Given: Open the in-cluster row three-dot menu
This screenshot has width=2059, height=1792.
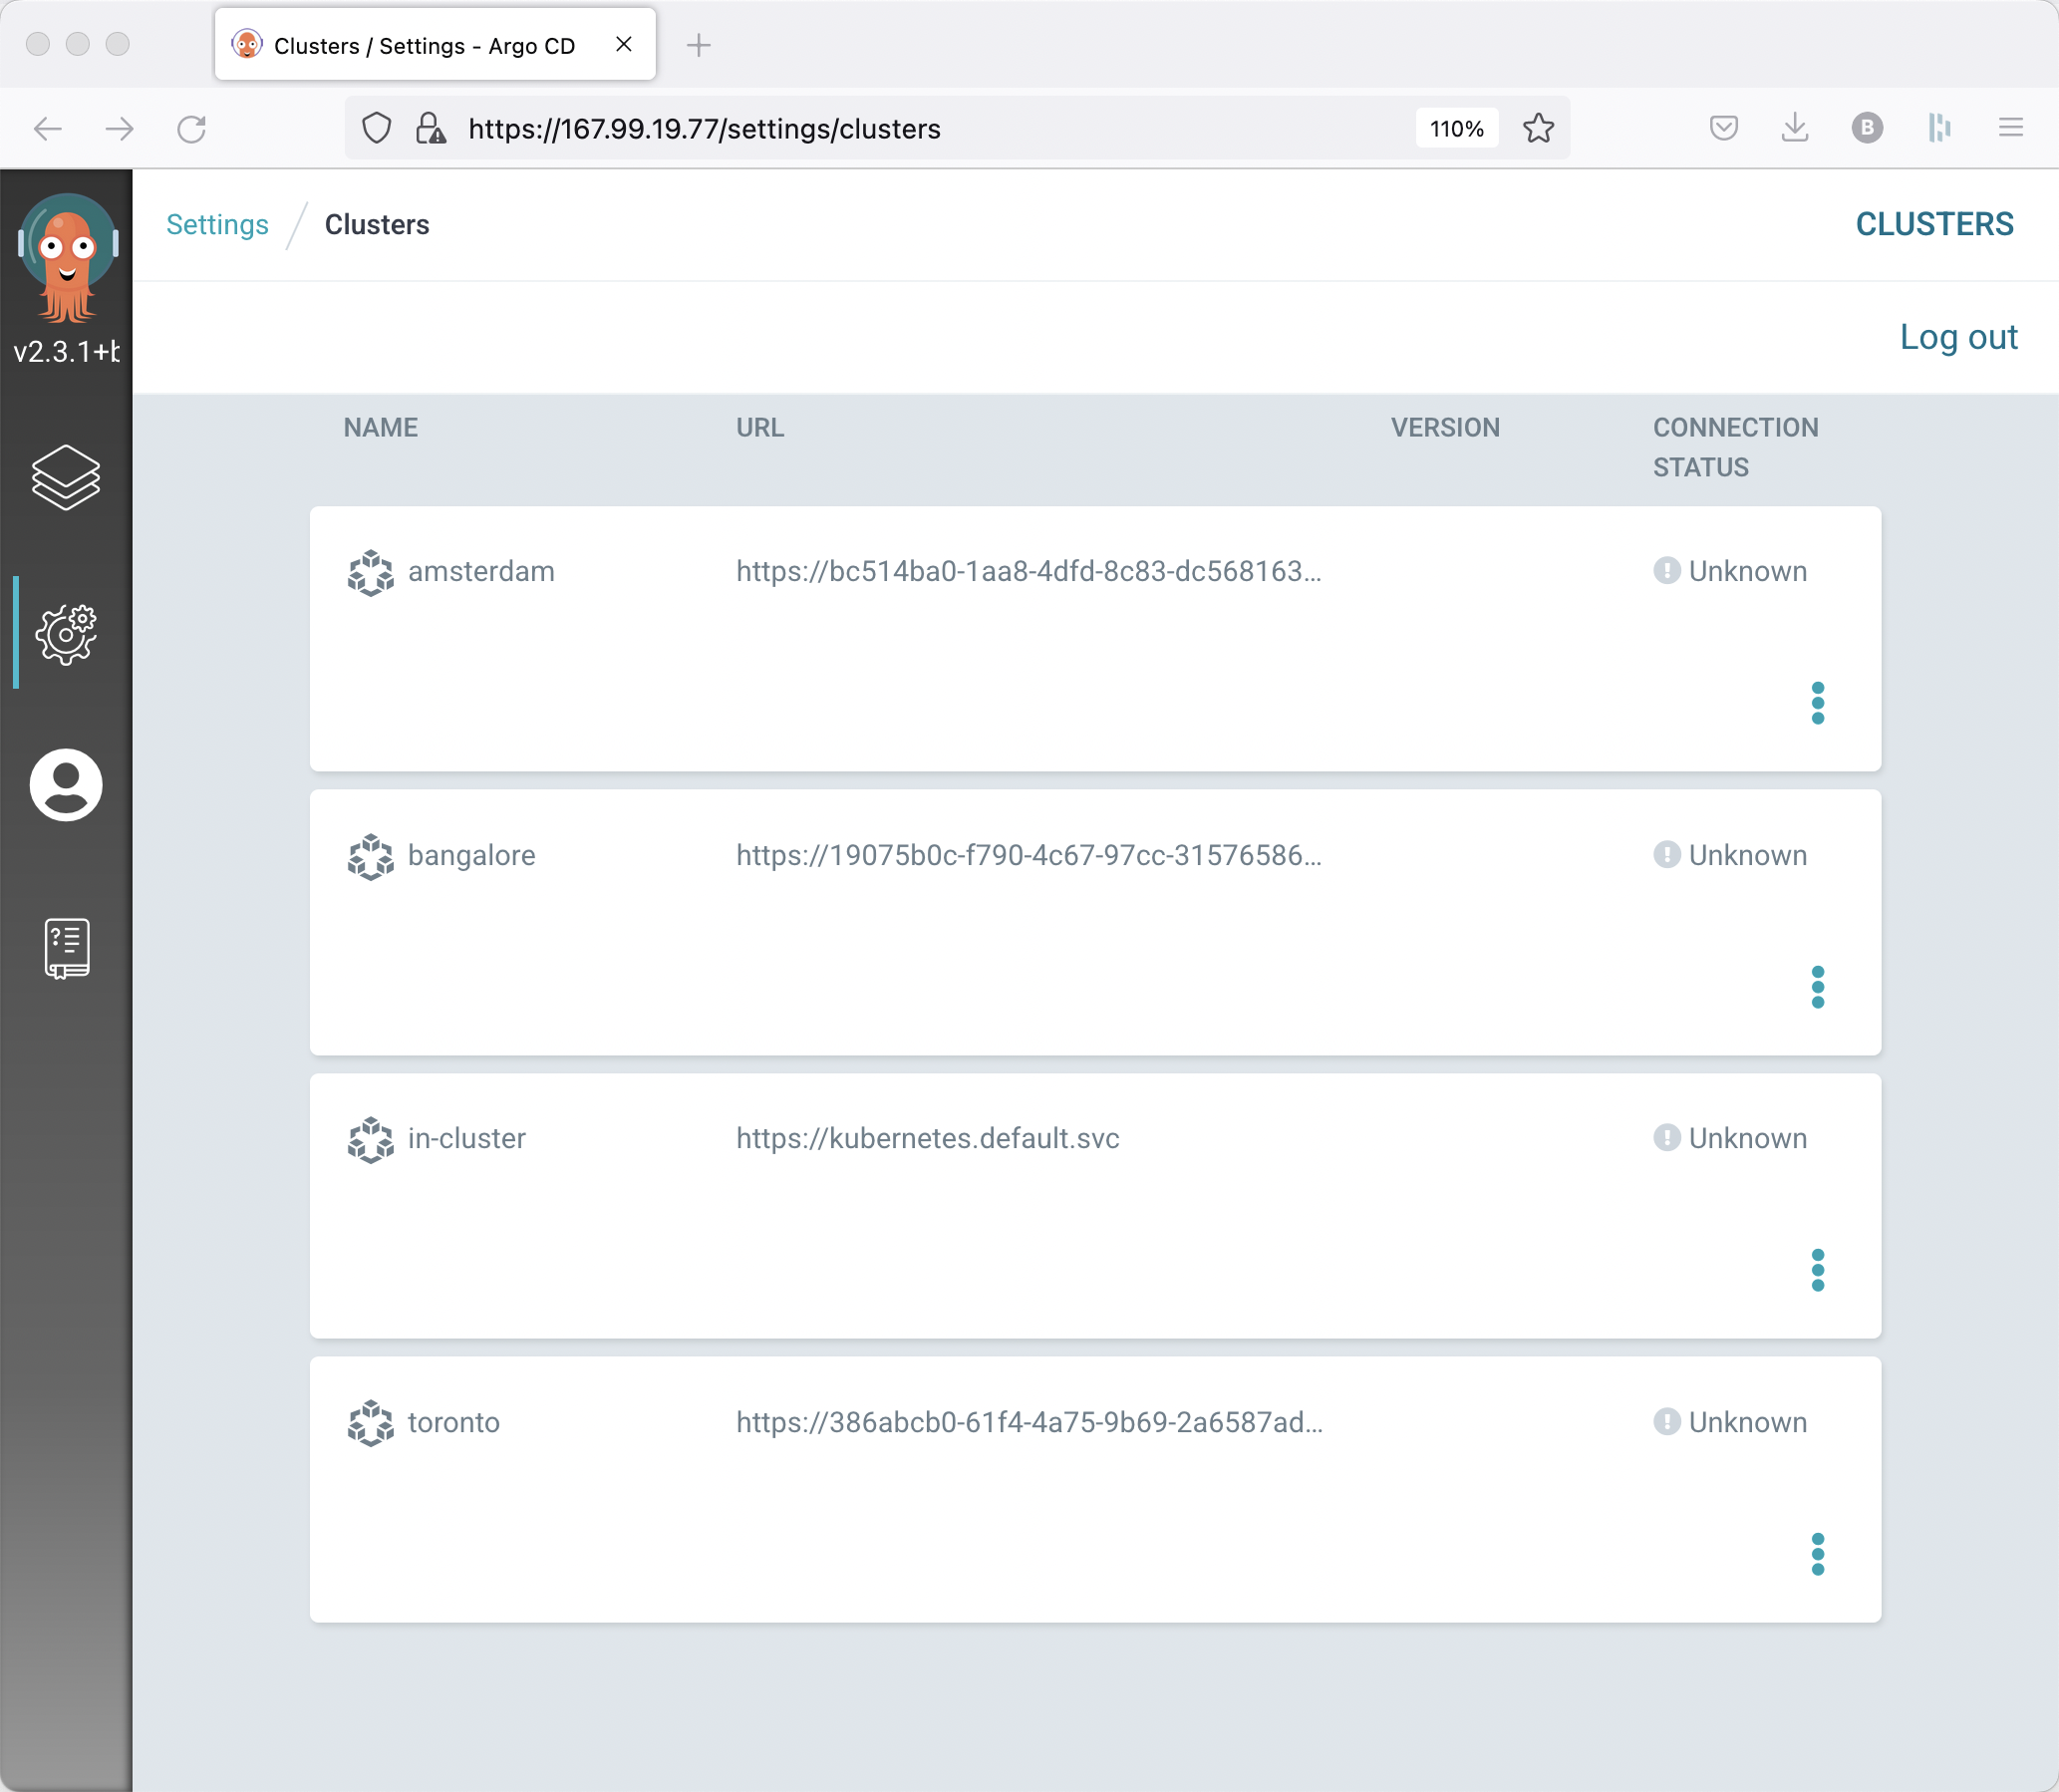Looking at the screenshot, I should 1817,1270.
